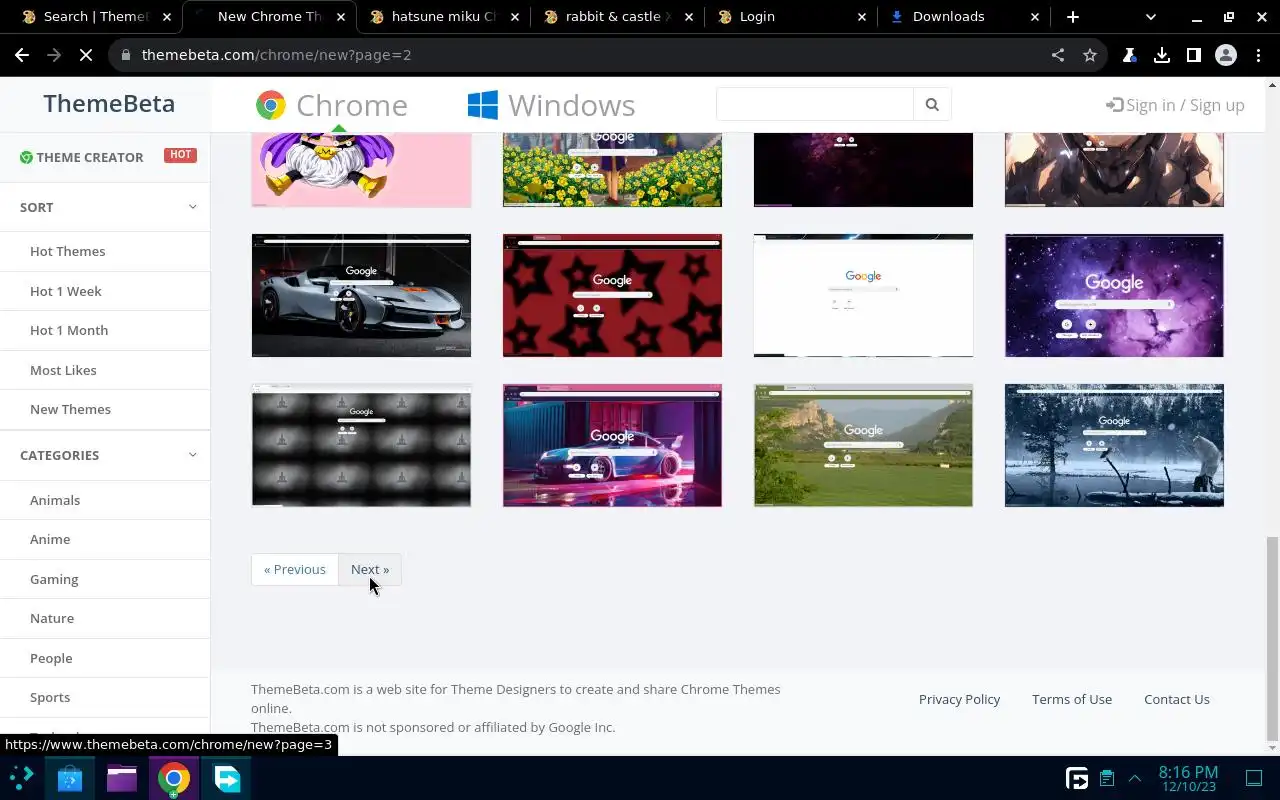This screenshot has height=800, width=1280.
Task: Open the snowy blue forest theme thumbnail
Action: click(x=1114, y=445)
